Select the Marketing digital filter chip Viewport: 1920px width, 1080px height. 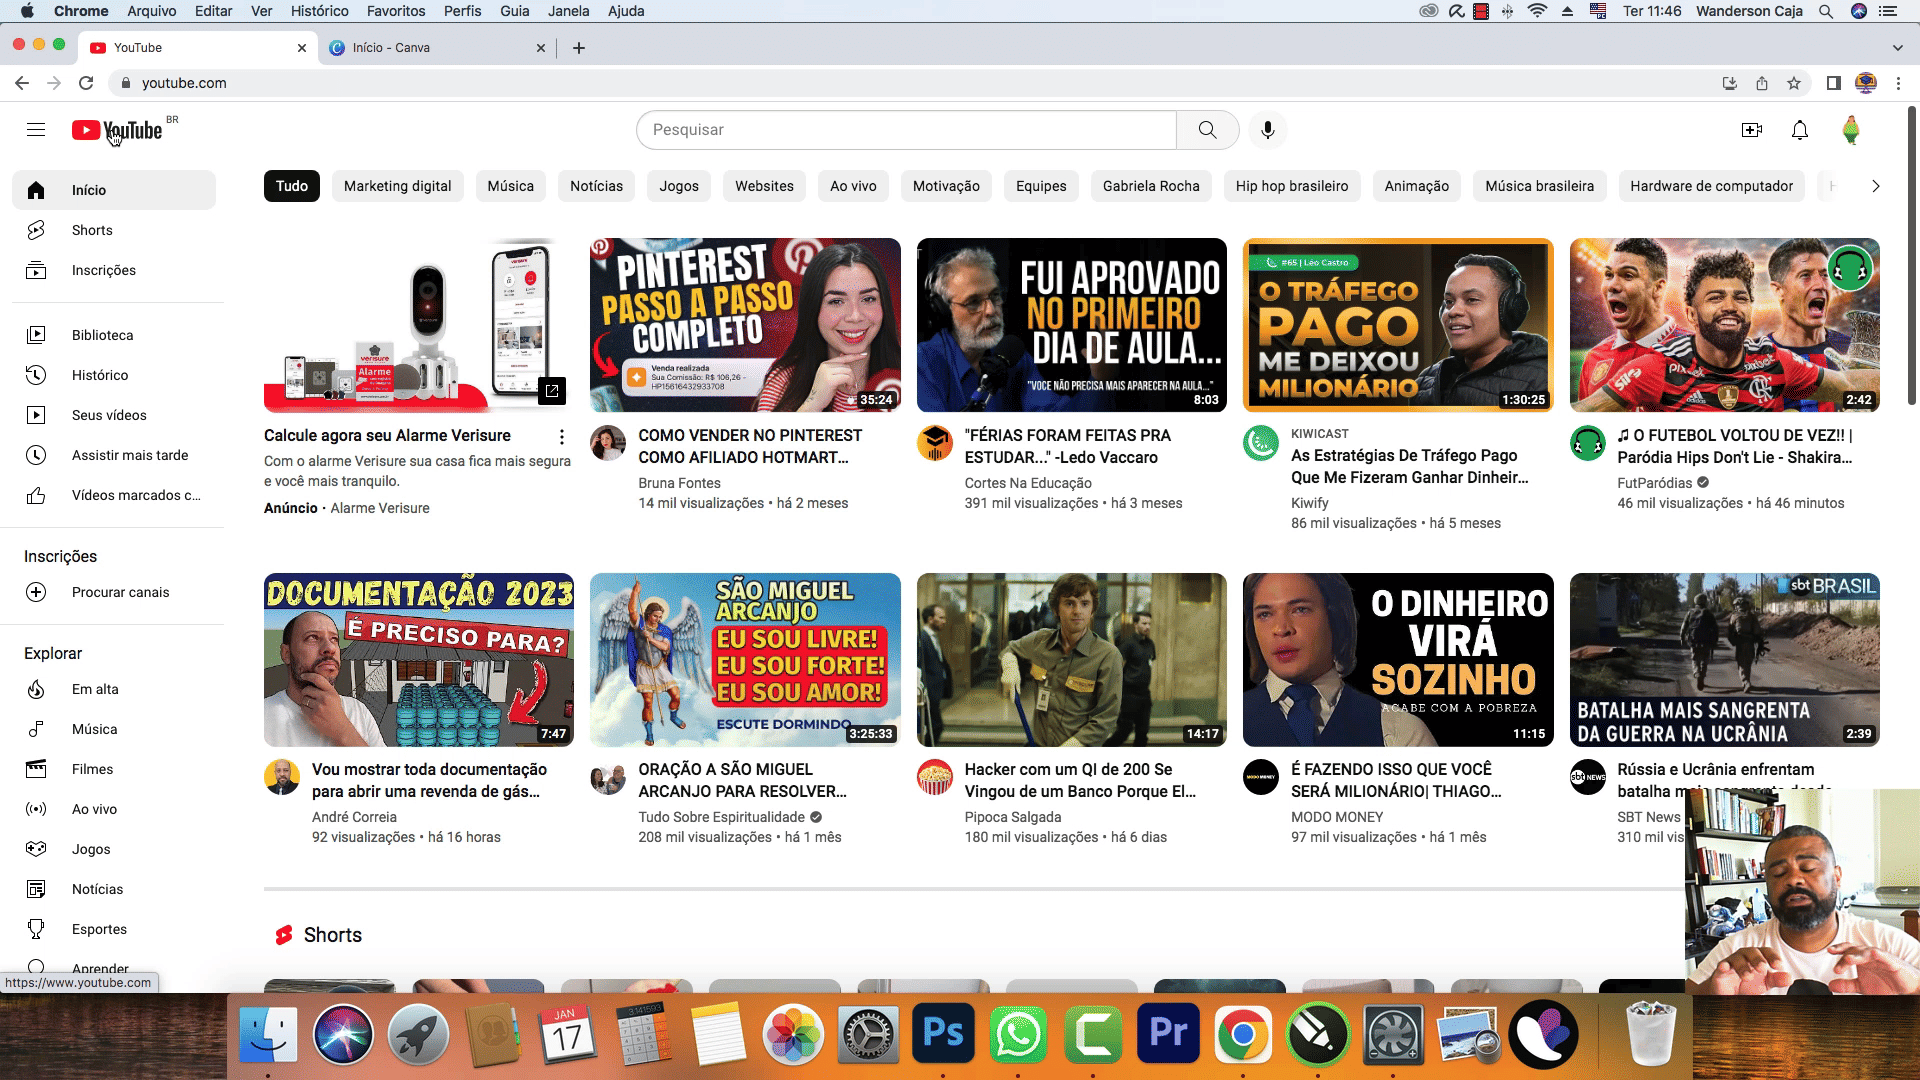click(397, 186)
